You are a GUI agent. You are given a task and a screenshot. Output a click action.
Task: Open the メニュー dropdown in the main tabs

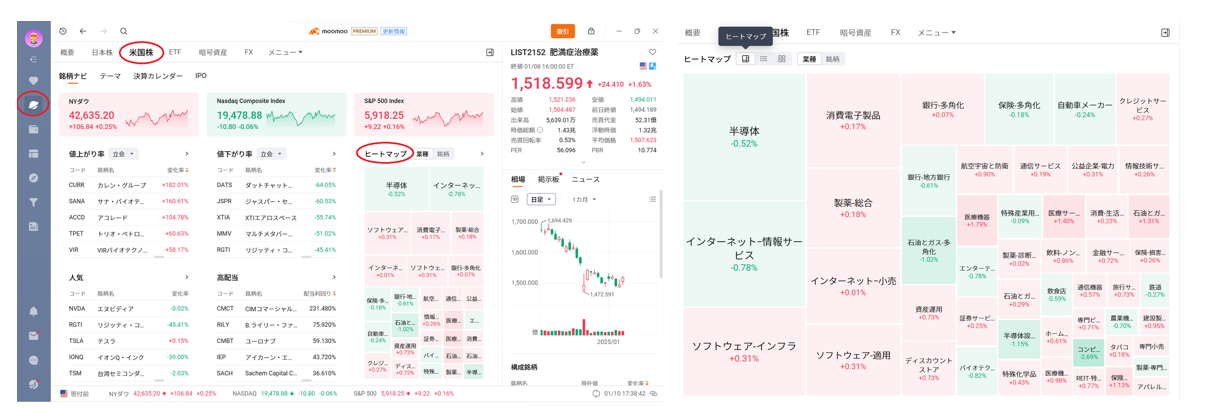[285, 52]
